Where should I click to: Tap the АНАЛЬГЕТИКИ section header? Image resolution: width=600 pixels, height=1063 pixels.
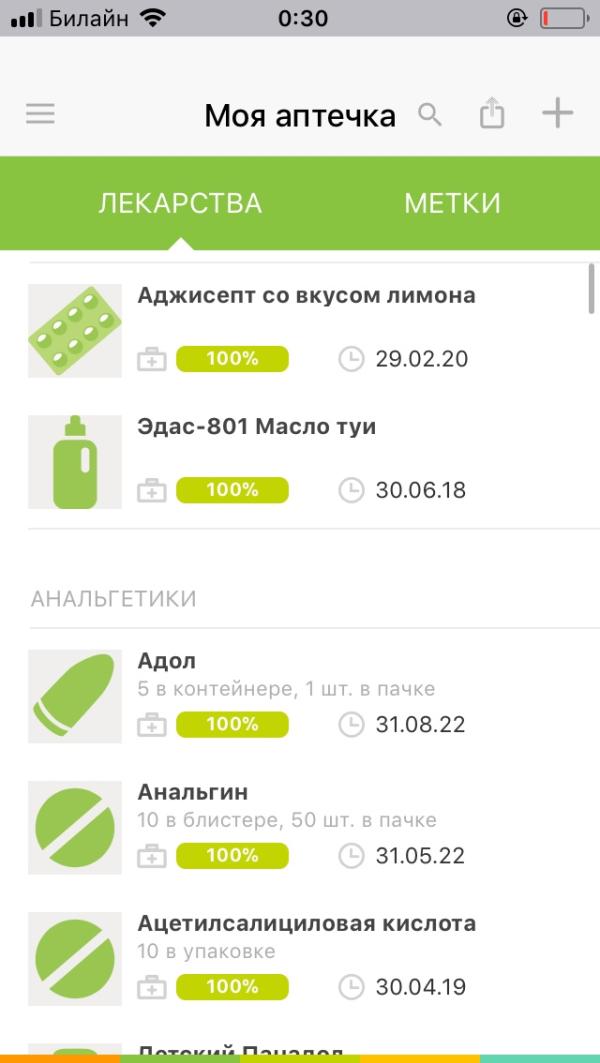tap(114, 599)
